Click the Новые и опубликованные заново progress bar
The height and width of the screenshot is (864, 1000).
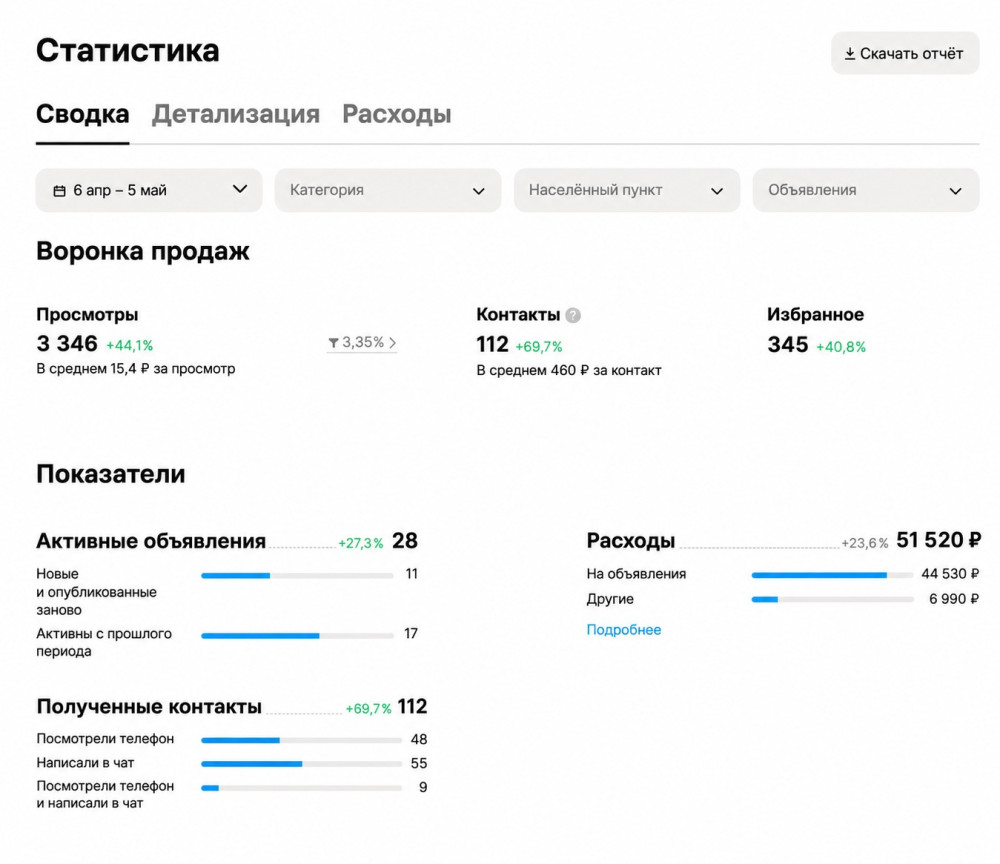[297, 576]
